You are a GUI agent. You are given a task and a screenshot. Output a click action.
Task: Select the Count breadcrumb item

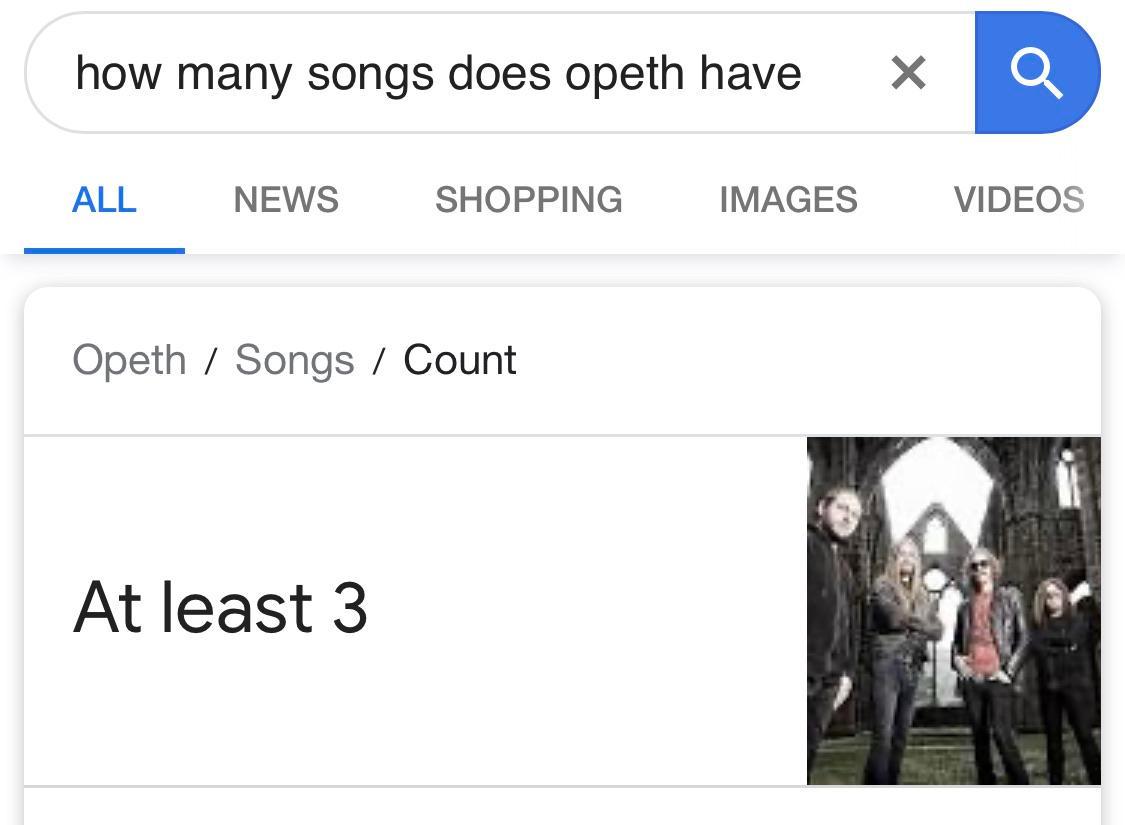pos(459,359)
